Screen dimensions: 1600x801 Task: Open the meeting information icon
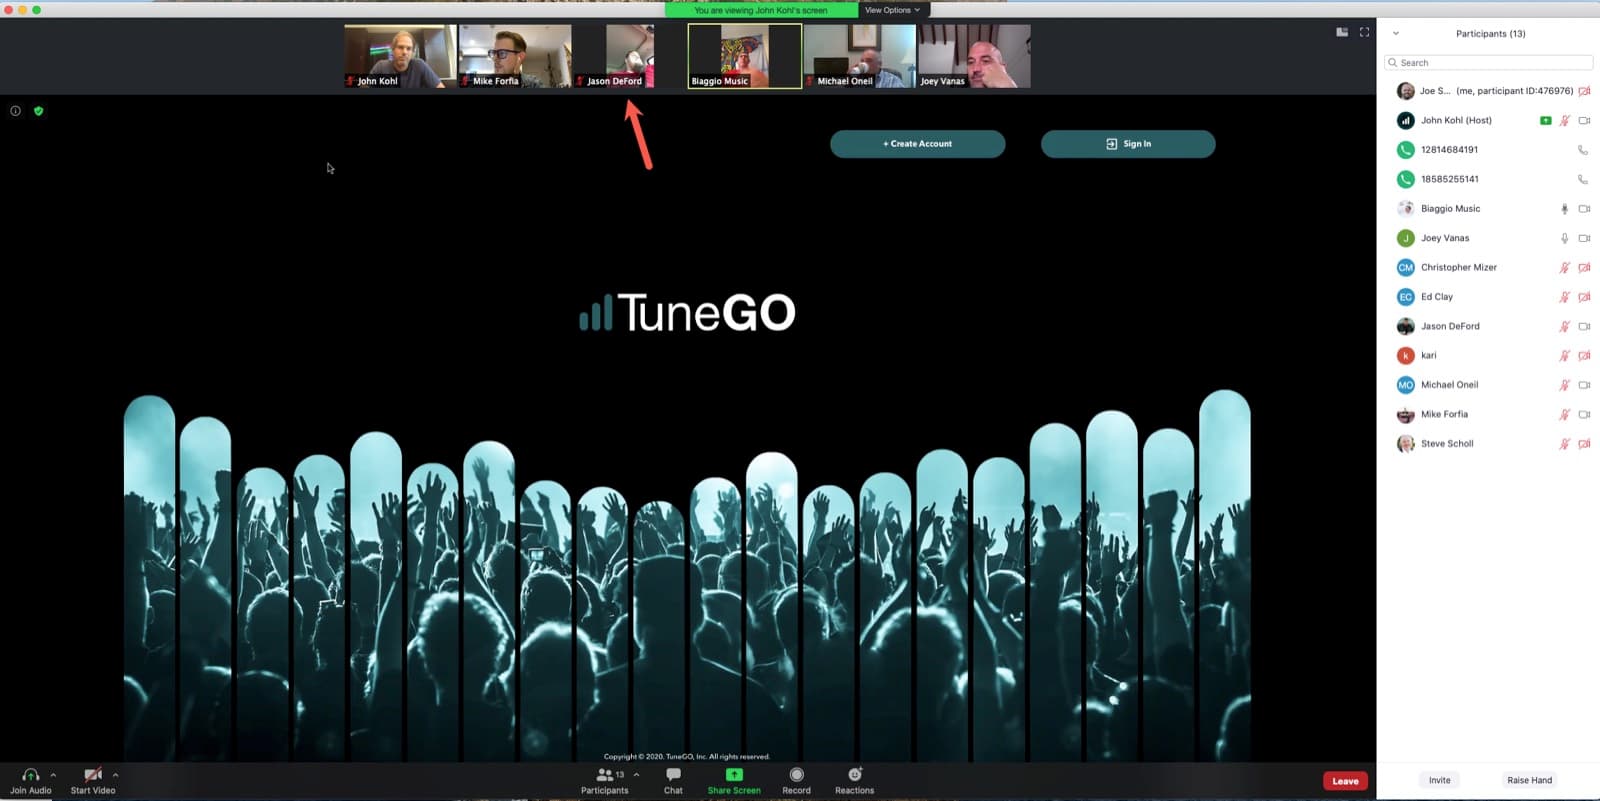coord(15,111)
